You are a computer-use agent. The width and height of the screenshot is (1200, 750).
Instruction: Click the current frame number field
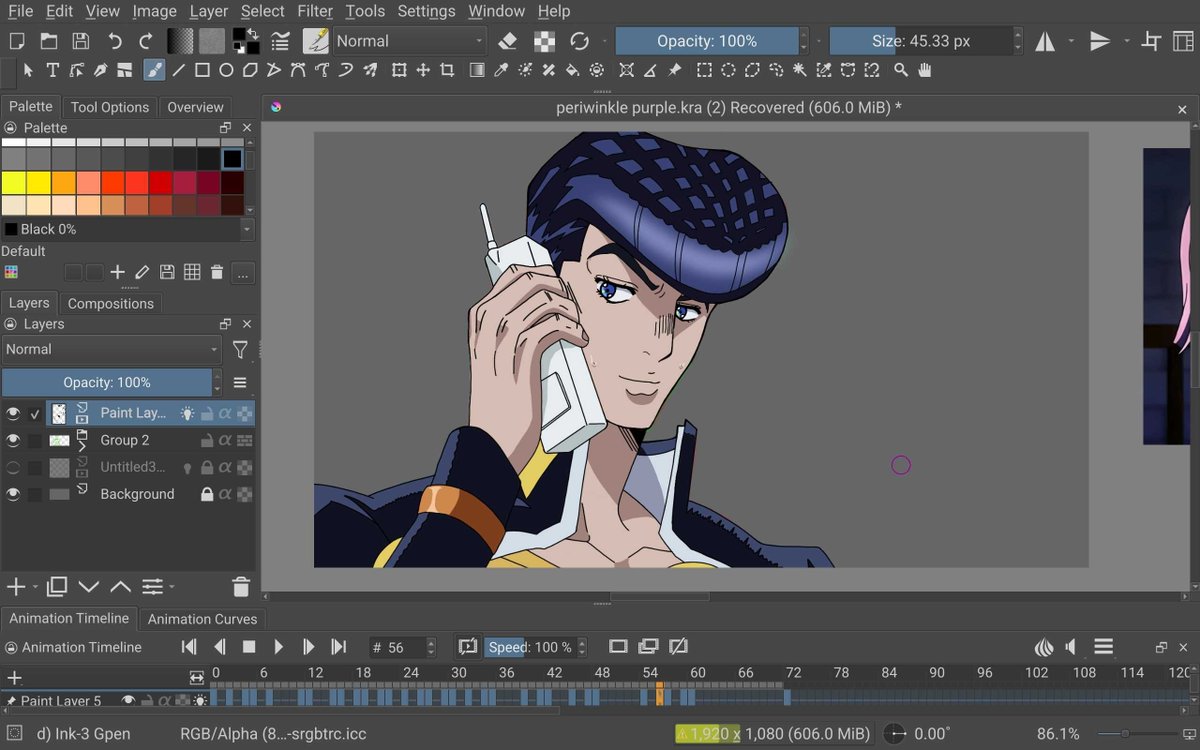point(400,647)
